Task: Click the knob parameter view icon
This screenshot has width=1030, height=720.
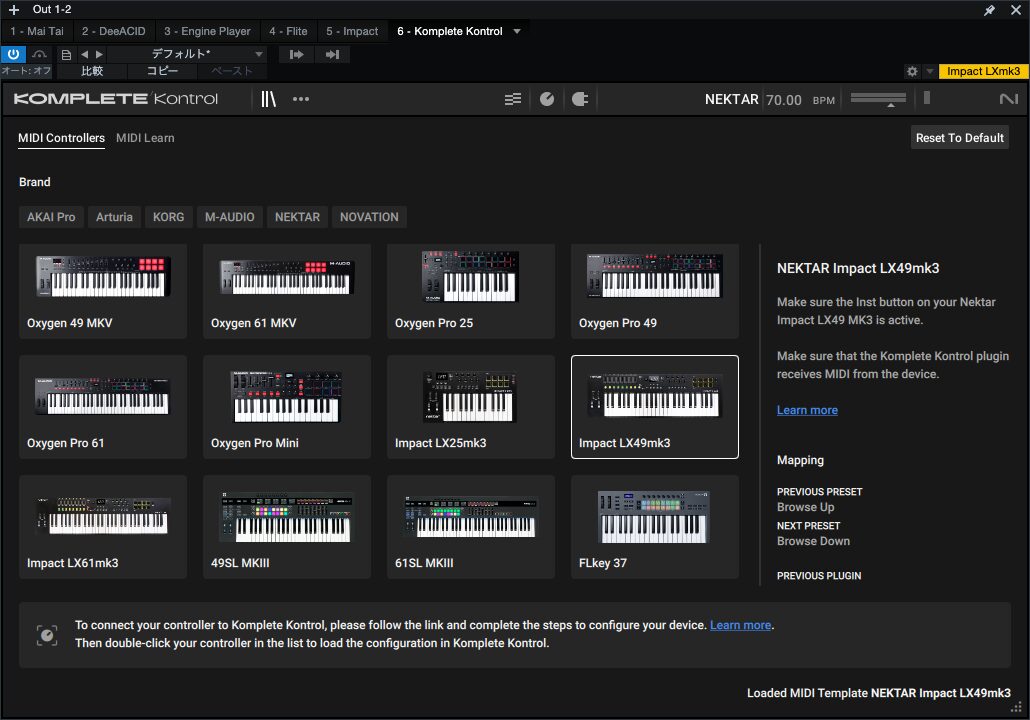Action: (547, 99)
